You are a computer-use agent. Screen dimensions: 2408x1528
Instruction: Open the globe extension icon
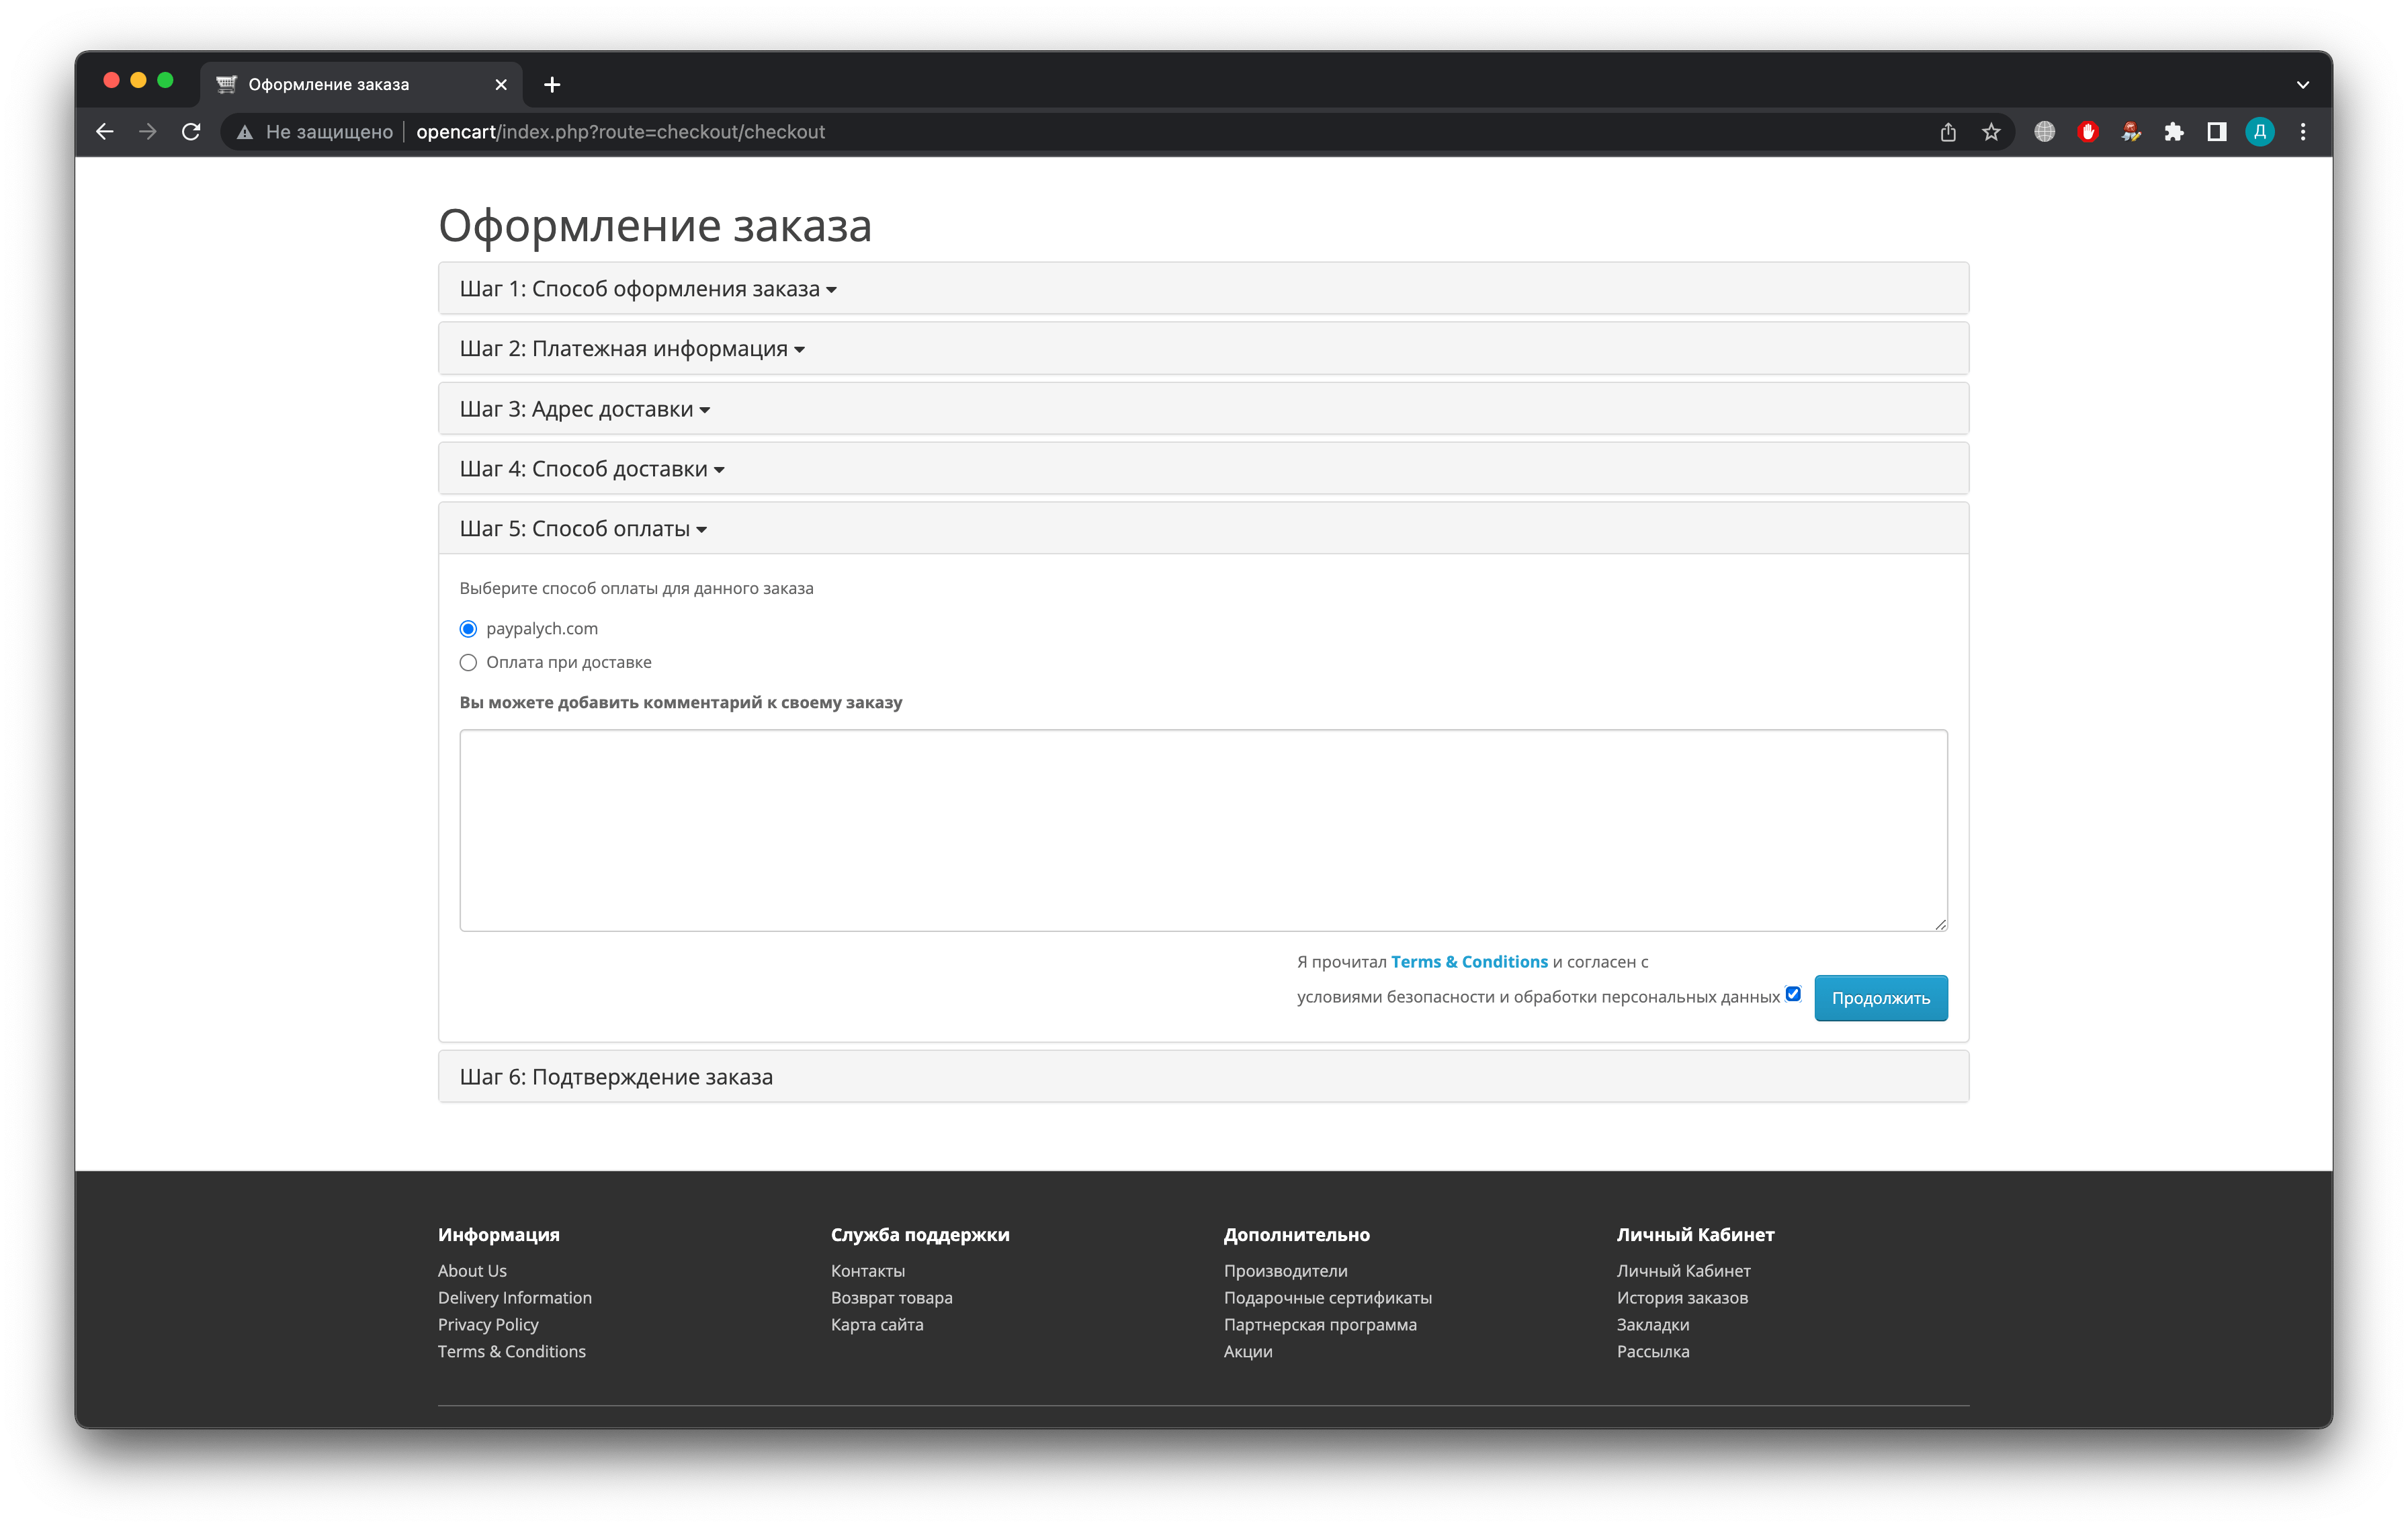(2044, 132)
